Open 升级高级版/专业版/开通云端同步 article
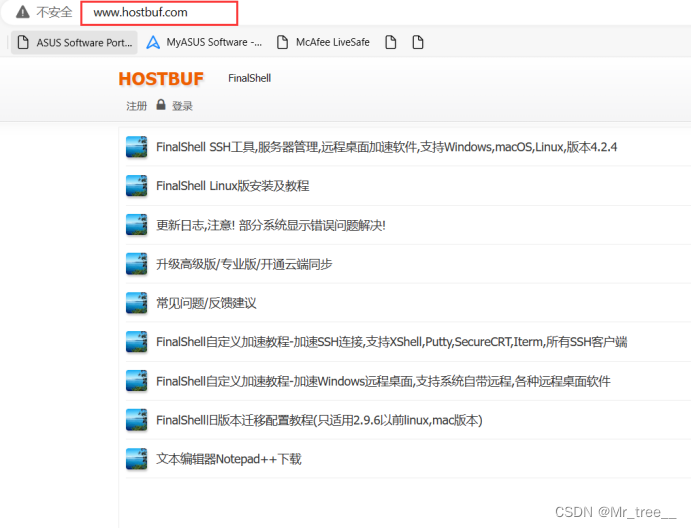 (x=244, y=264)
